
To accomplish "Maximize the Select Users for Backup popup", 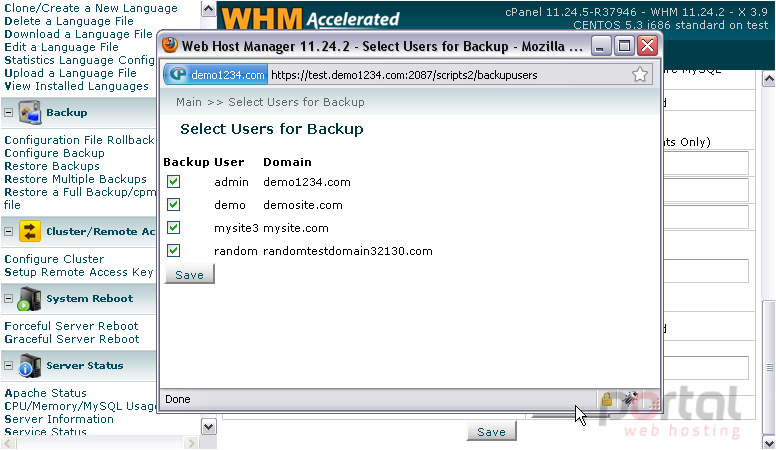I will pos(624,46).
